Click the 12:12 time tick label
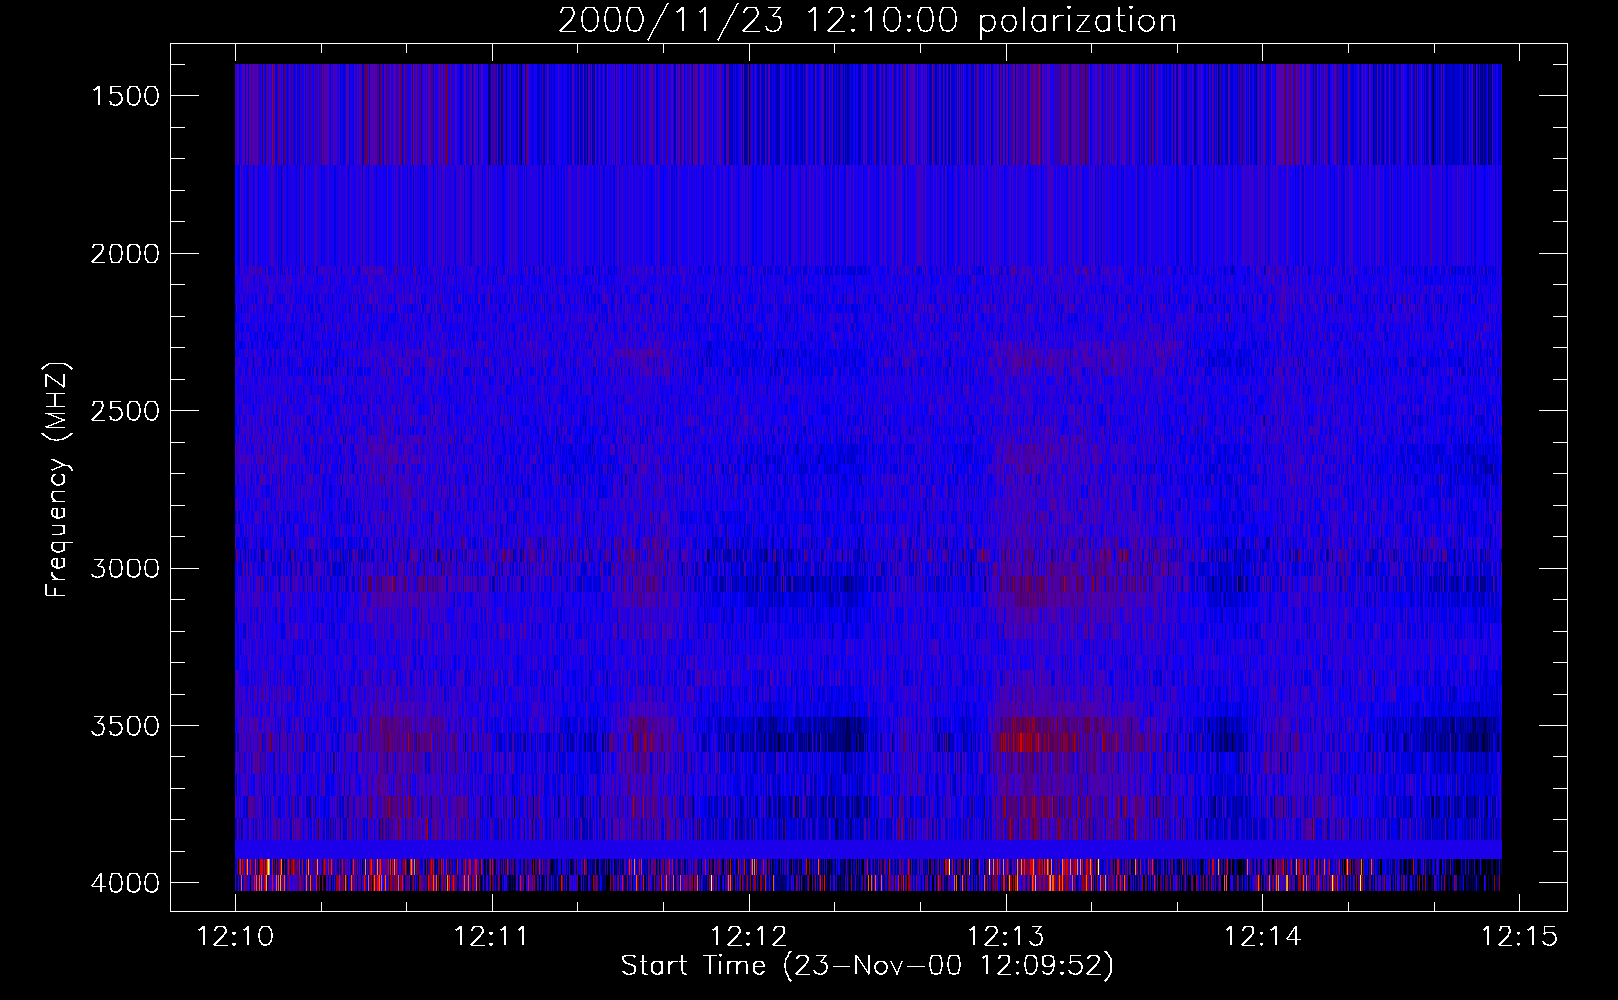The image size is (1618, 1000). pos(749,937)
